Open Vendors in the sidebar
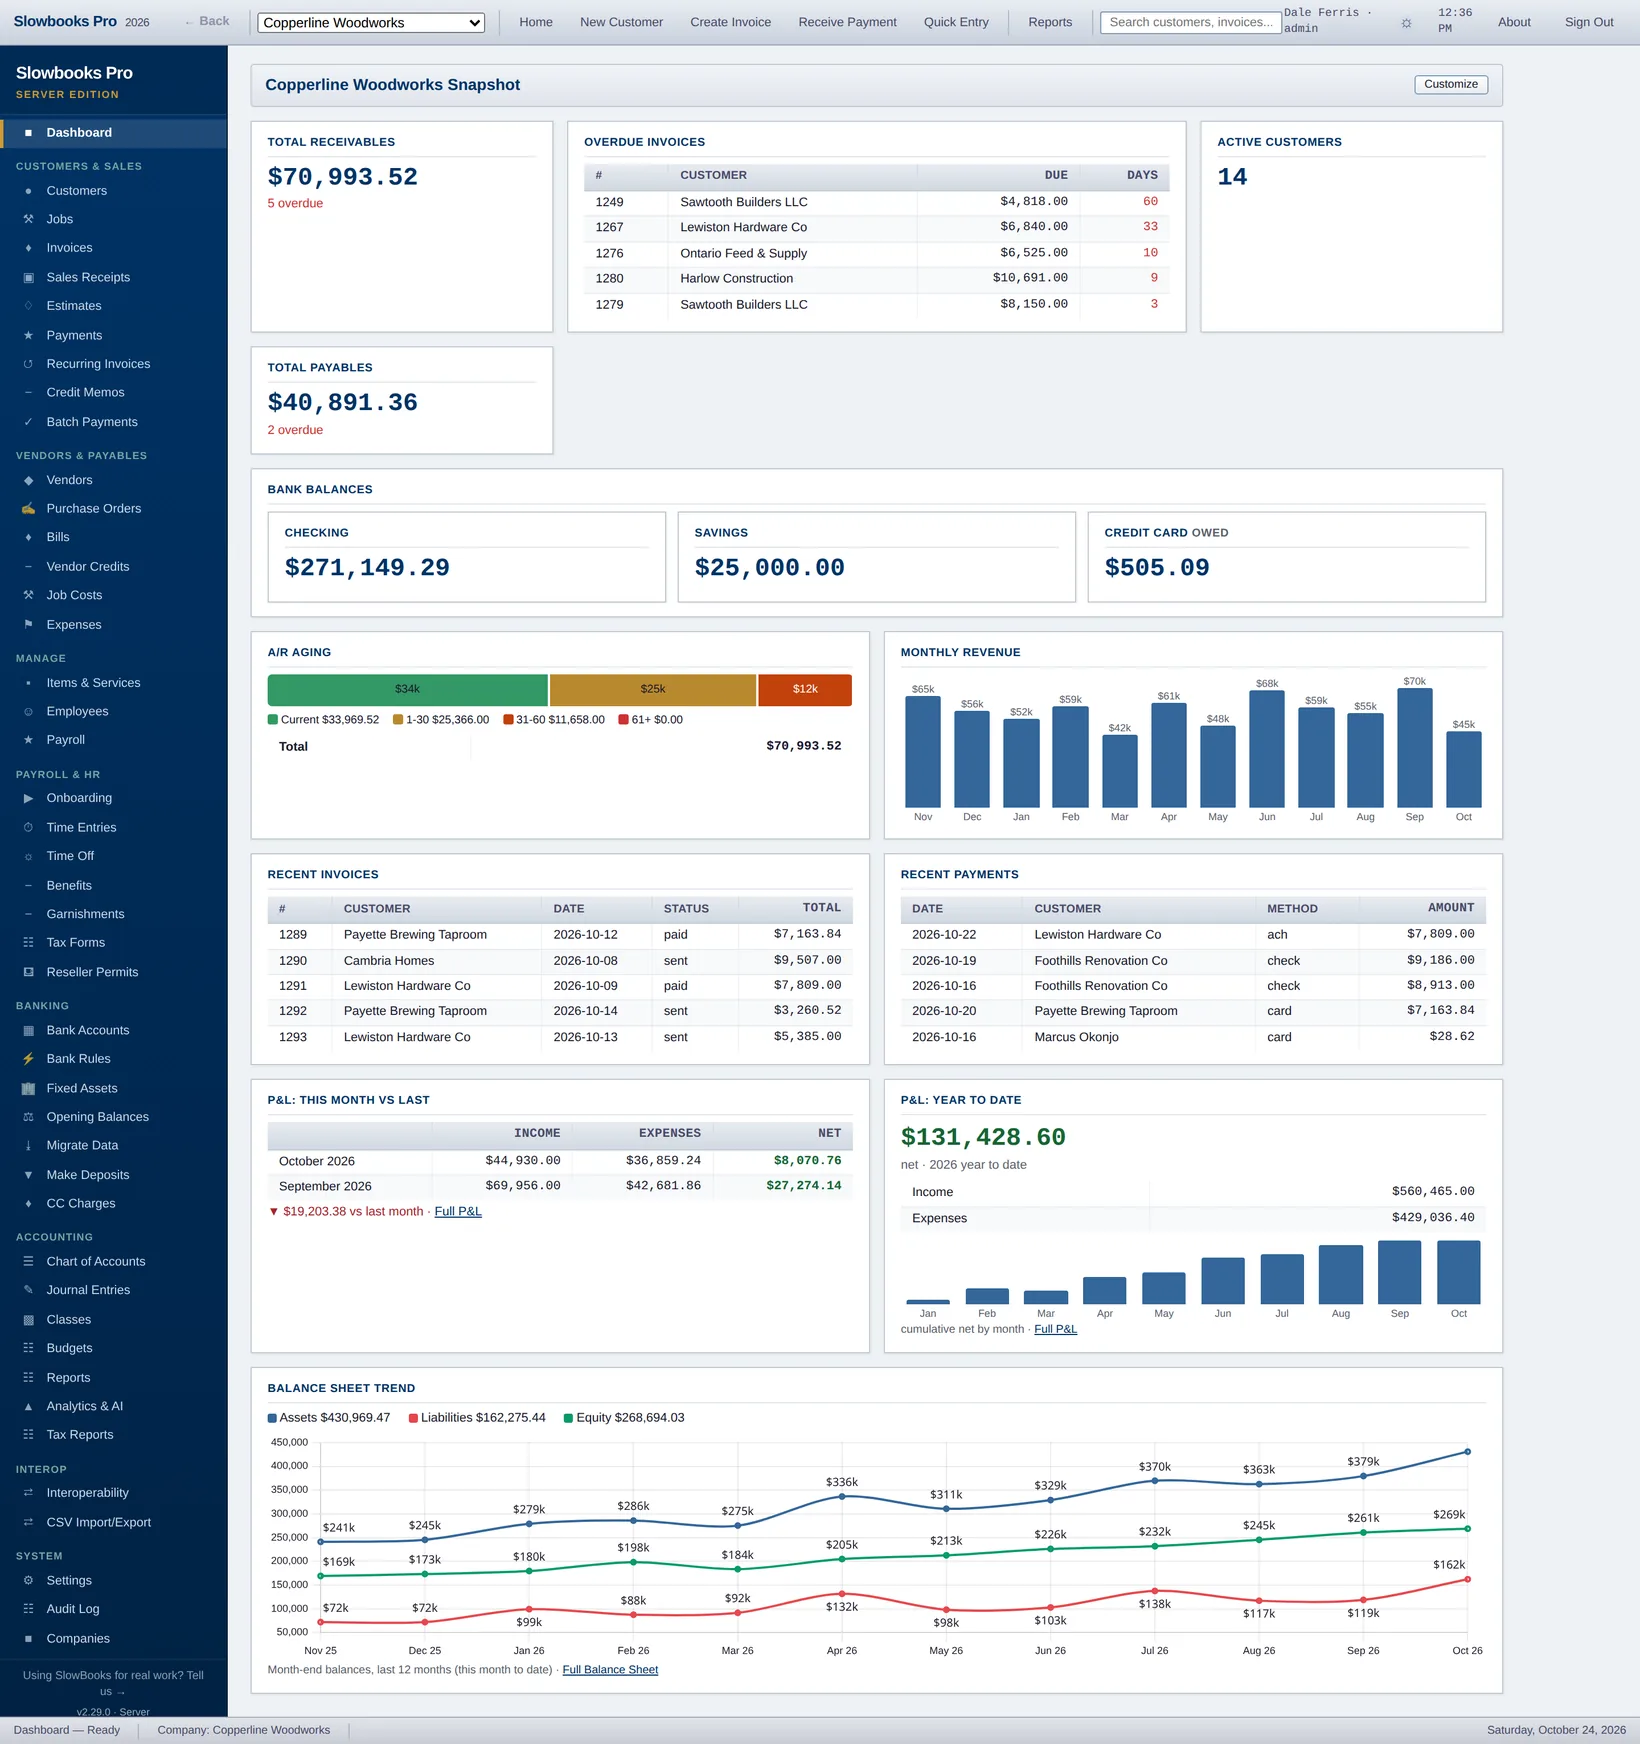This screenshot has height=1744, width=1640. (x=114, y=480)
